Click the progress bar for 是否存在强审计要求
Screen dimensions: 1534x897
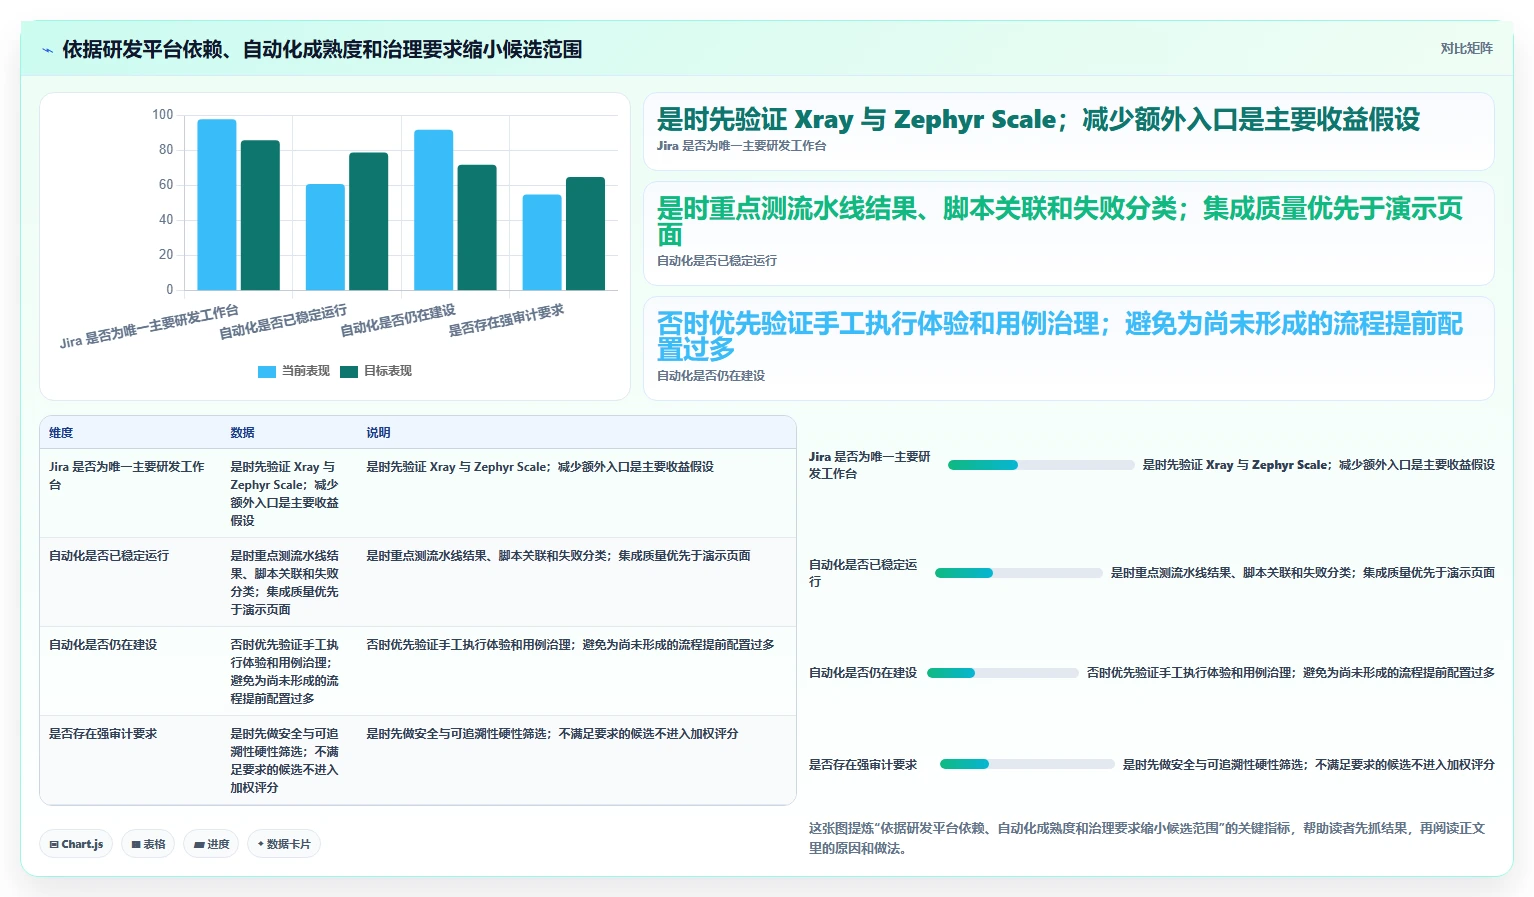1027,764
